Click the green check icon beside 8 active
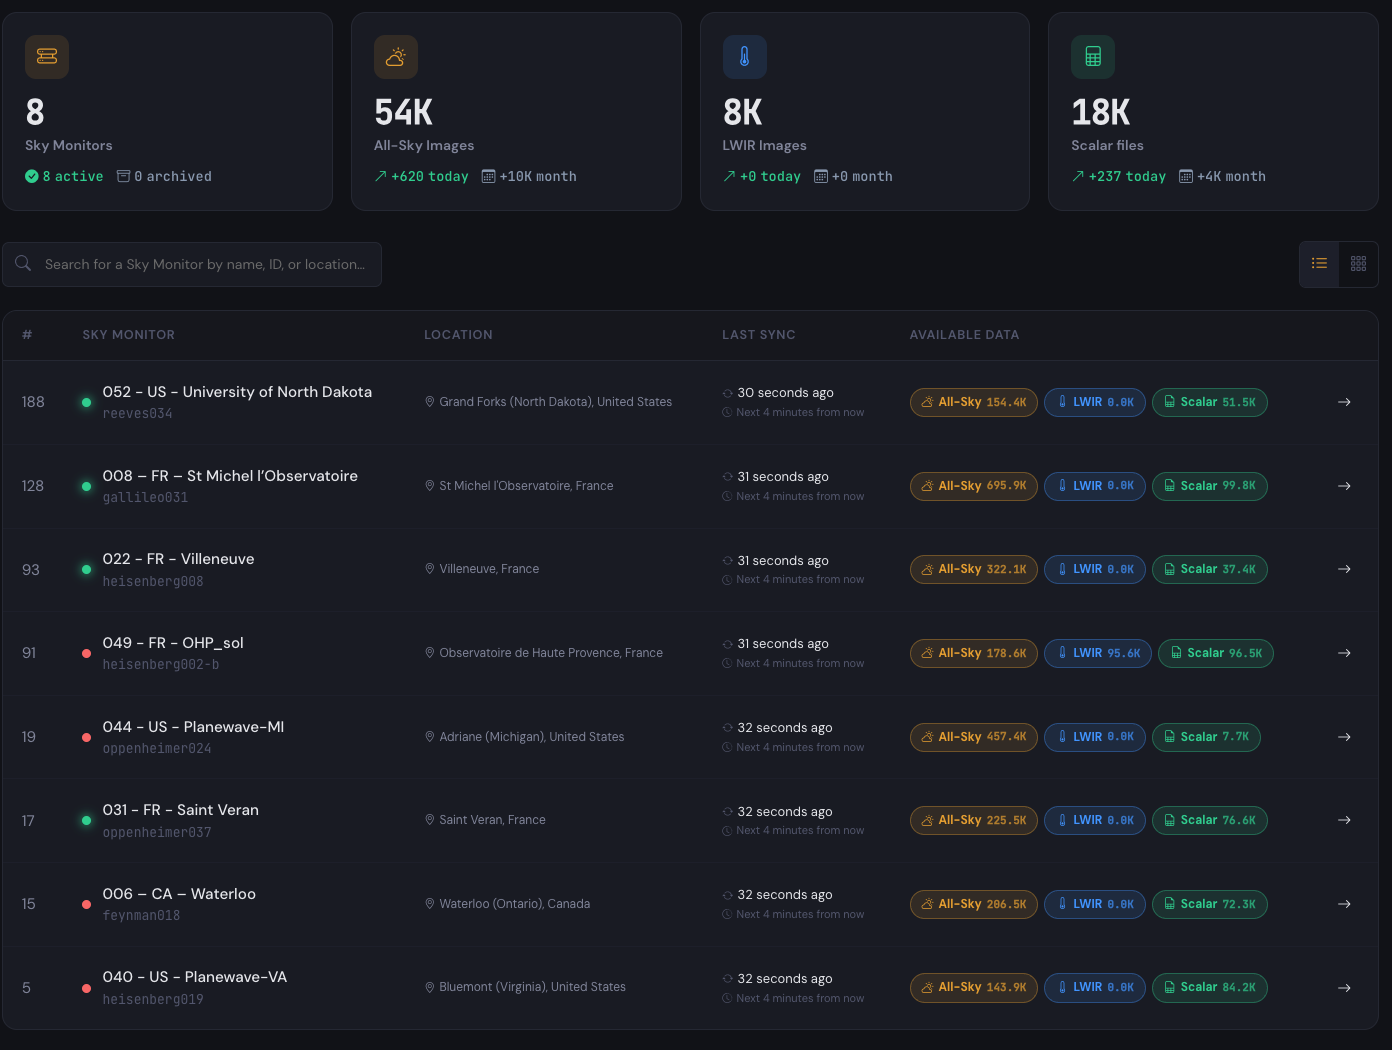The image size is (1392, 1050). [x=32, y=176]
